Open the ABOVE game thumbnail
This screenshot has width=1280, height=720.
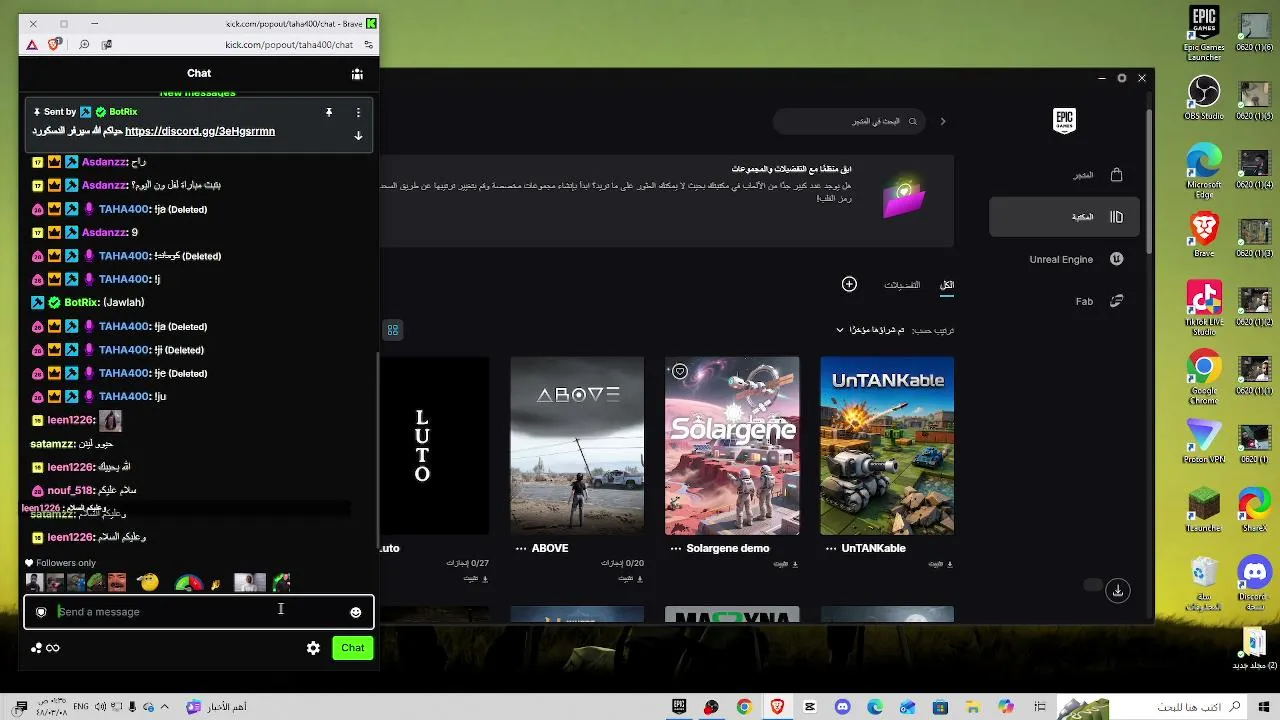[x=577, y=446]
